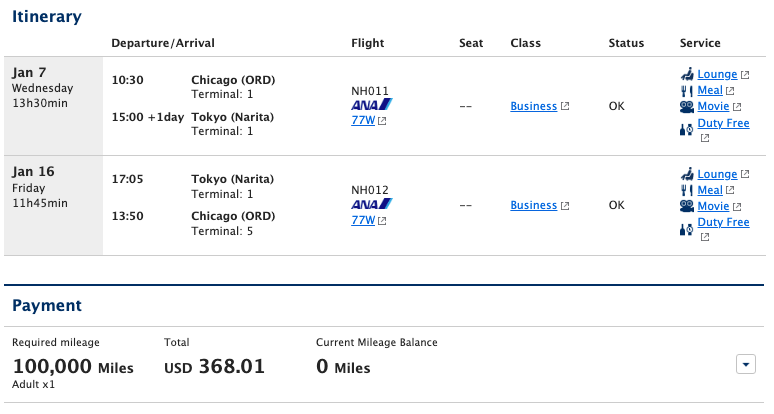Open the Lounge link for the Chicago departure
The image size is (774, 414).
[717, 74]
